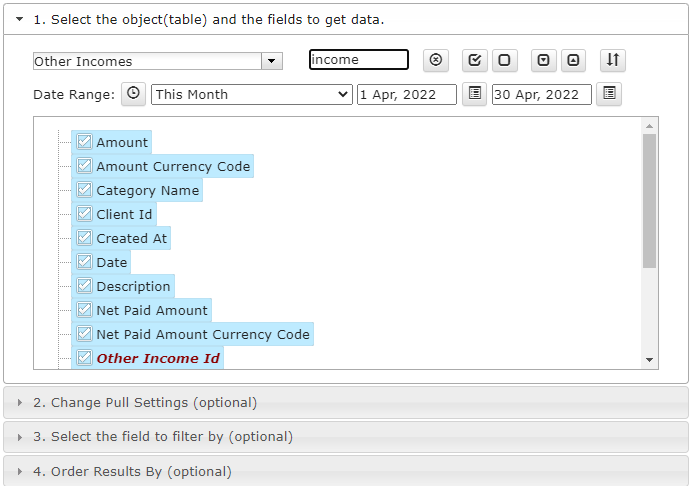Viewport: 693px width, 486px height.
Task: Open calendar picker for 1 Apr, 2022
Action: pyautogui.click(x=475, y=94)
